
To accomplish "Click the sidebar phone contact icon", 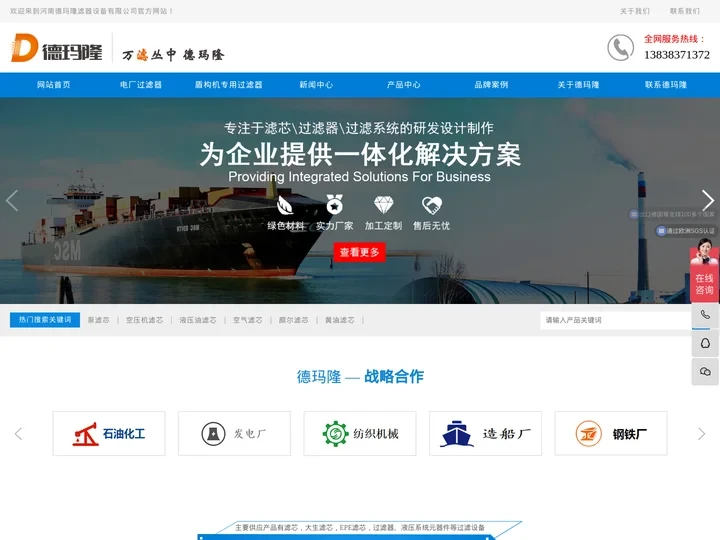I will click(x=705, y=315).
